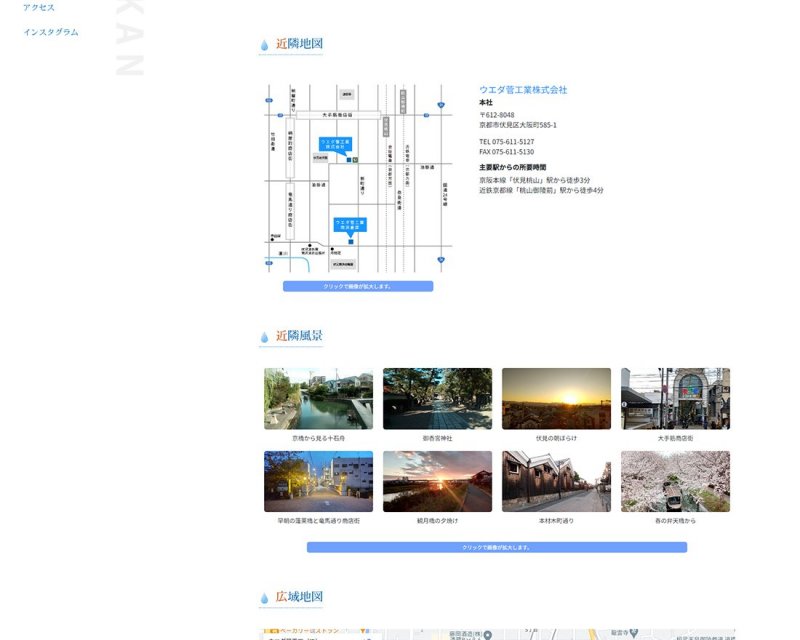Click the enlarge bar below scenery photos

pos(496,547)
